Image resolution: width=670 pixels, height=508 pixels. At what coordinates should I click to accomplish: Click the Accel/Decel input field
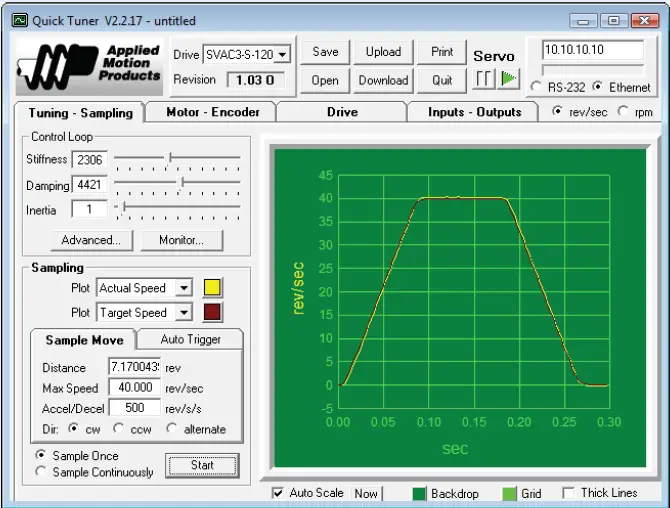pyautogui.click(x=135, y=408)
